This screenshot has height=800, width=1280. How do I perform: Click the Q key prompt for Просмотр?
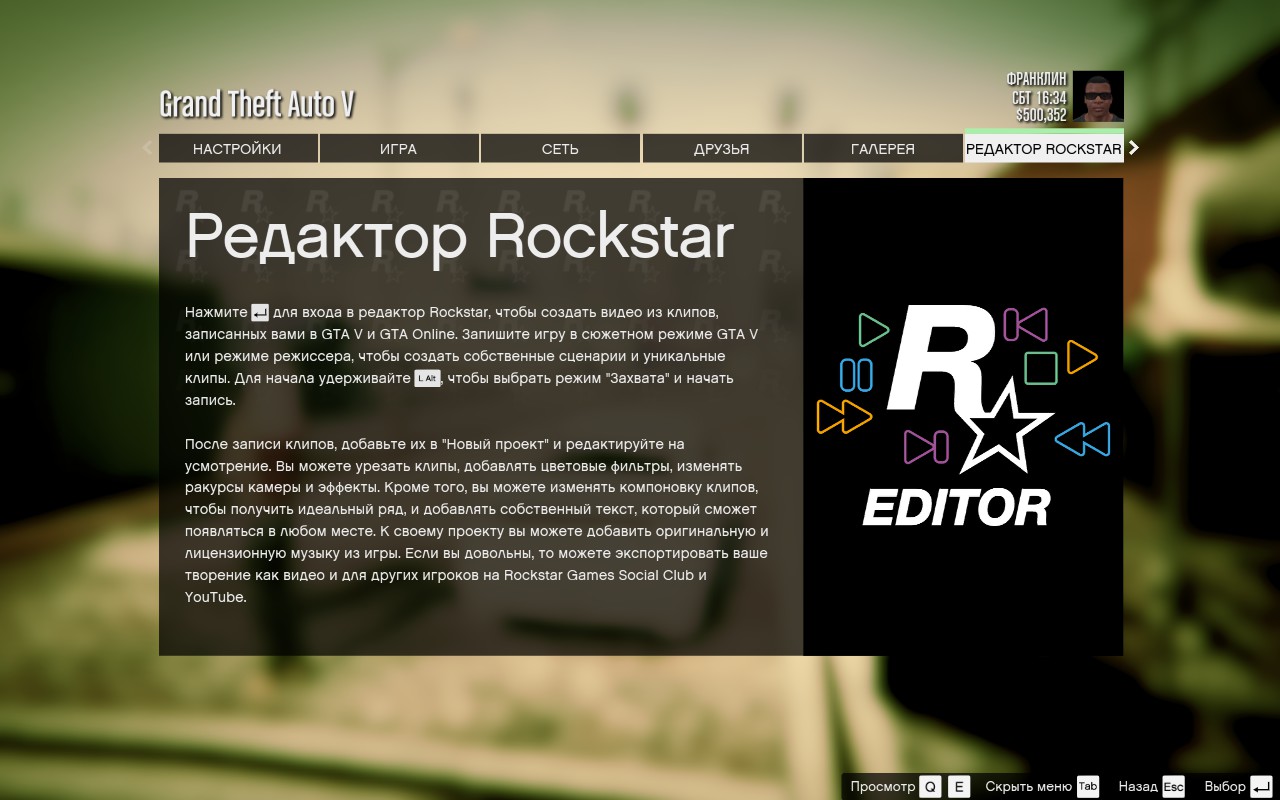point(931,787)
